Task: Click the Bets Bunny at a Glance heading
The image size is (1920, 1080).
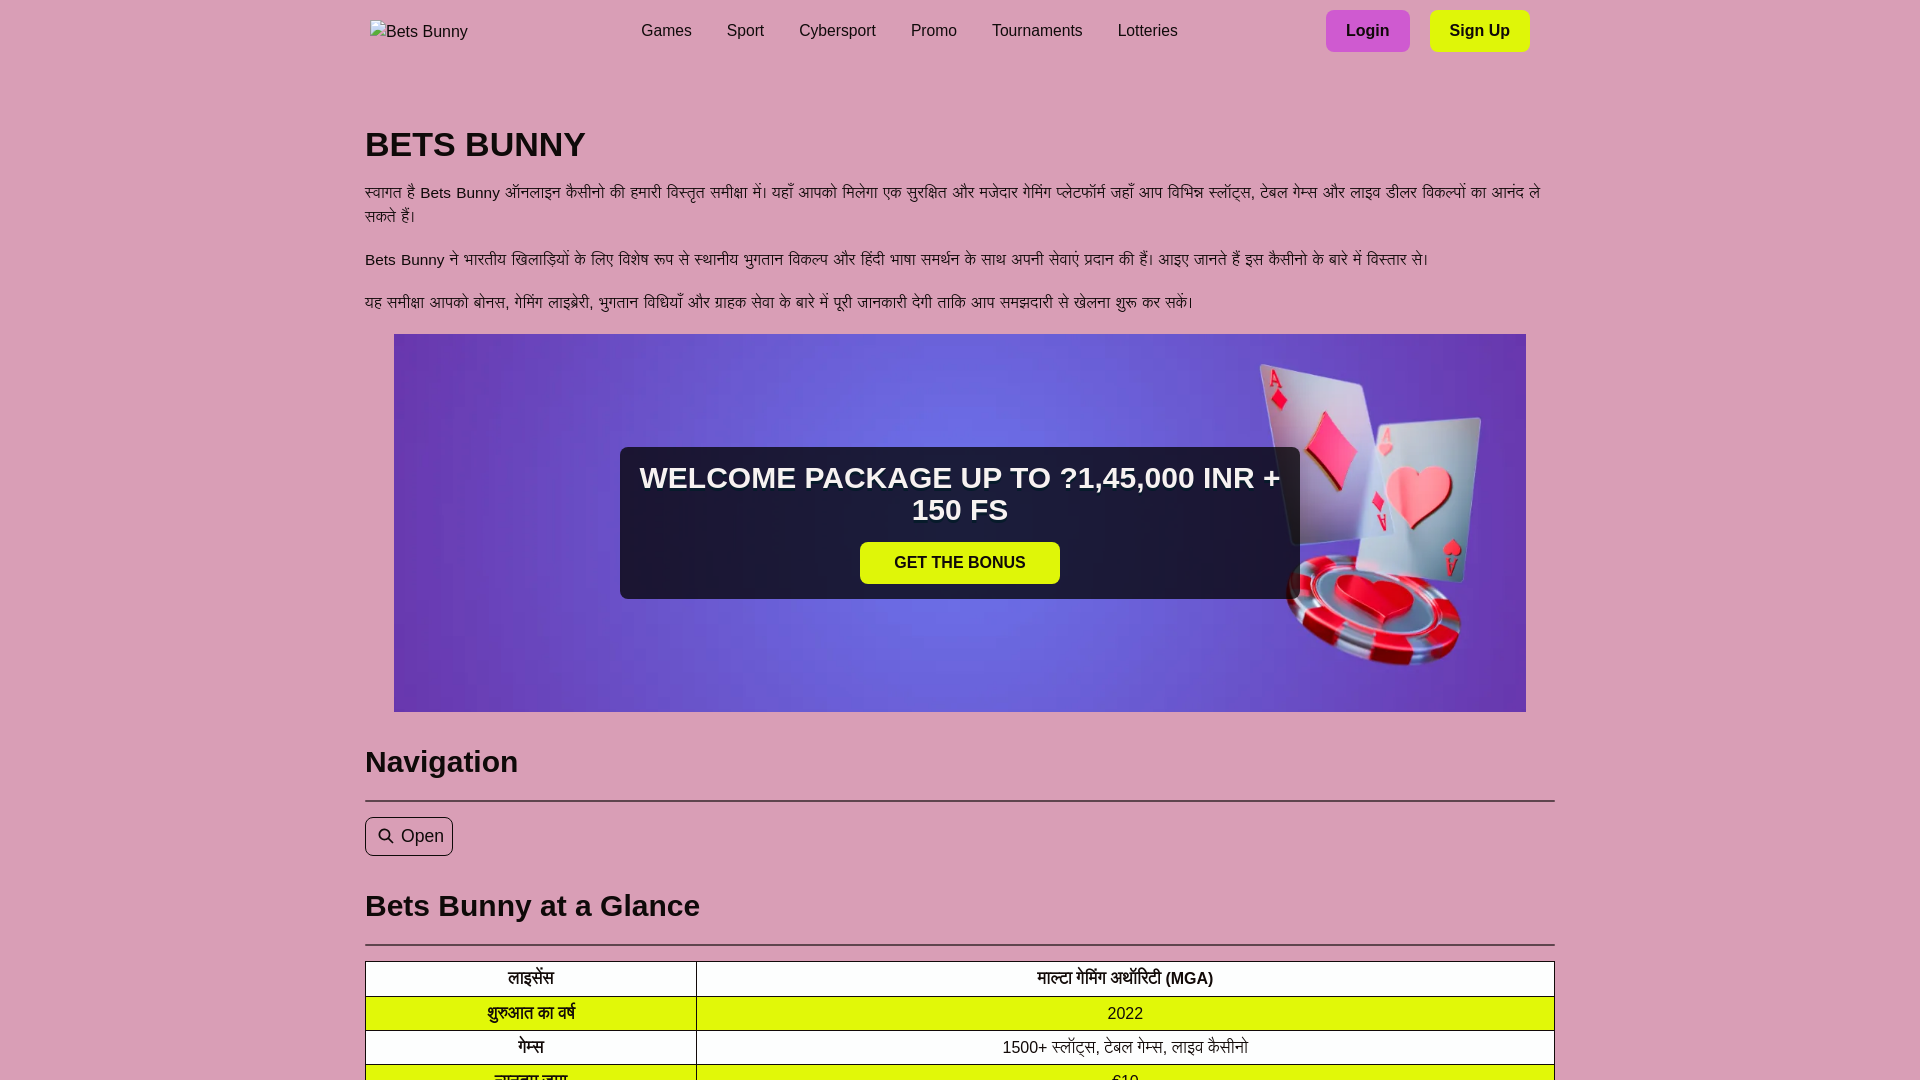Action: [532, 906]
